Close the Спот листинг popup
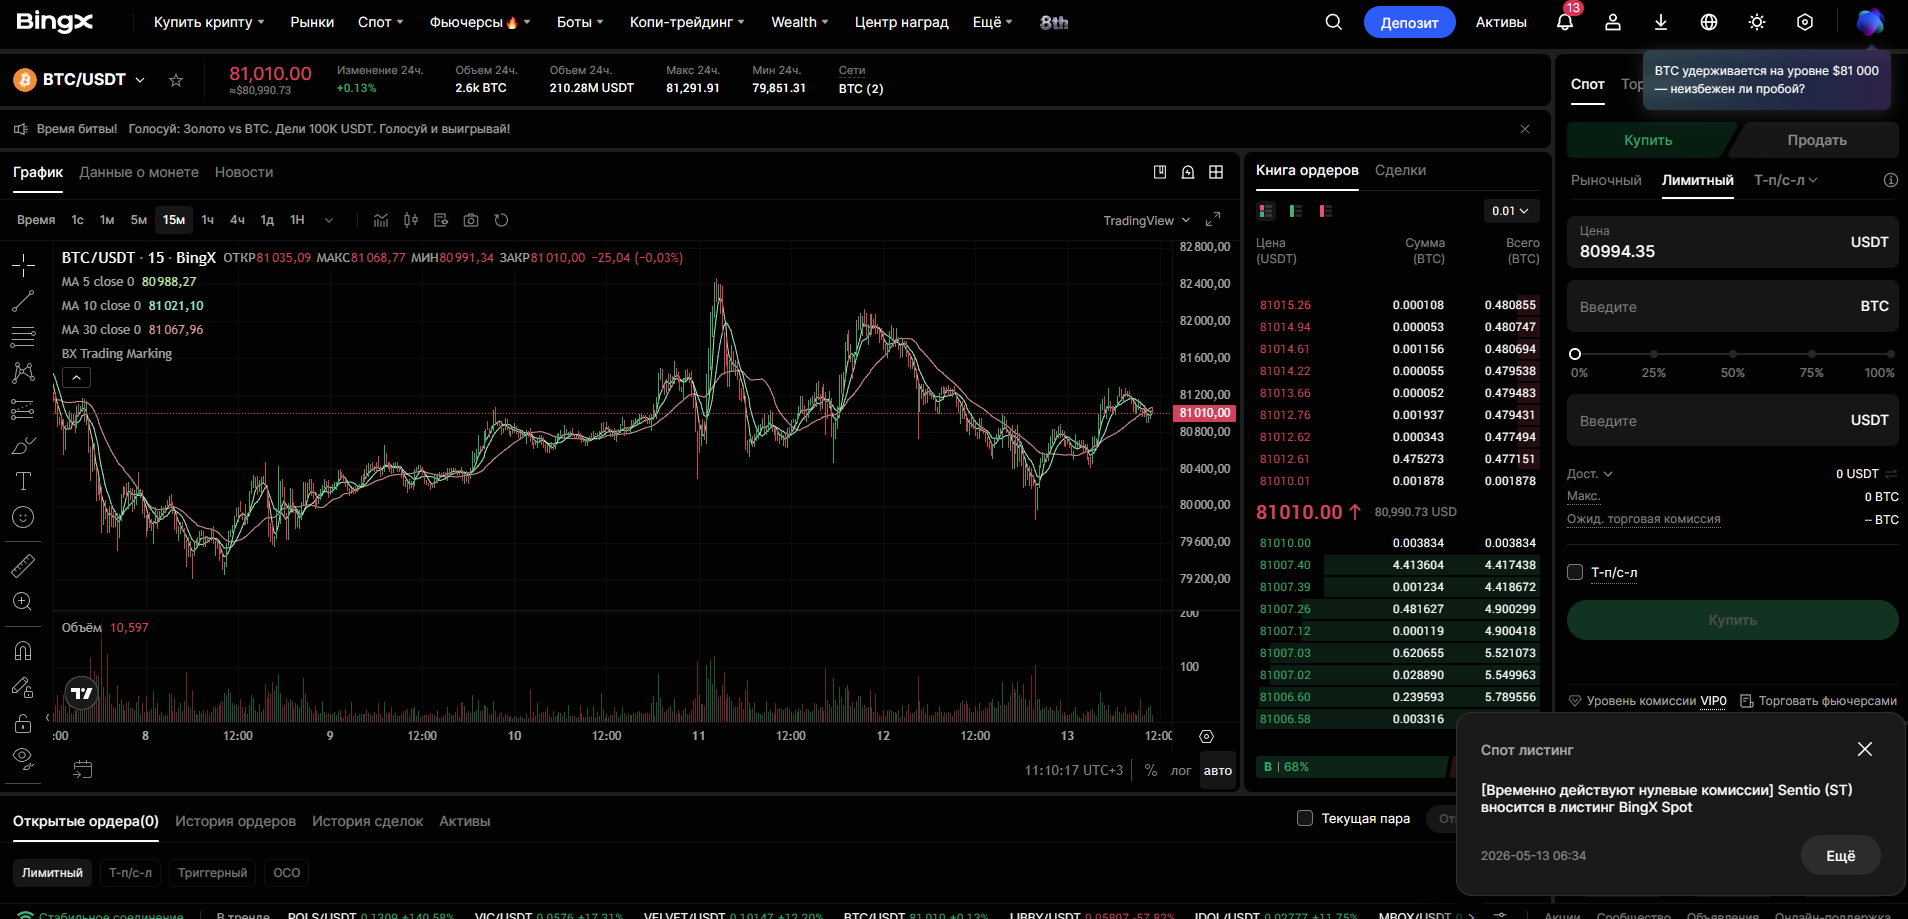 [x=1865, y=749]
